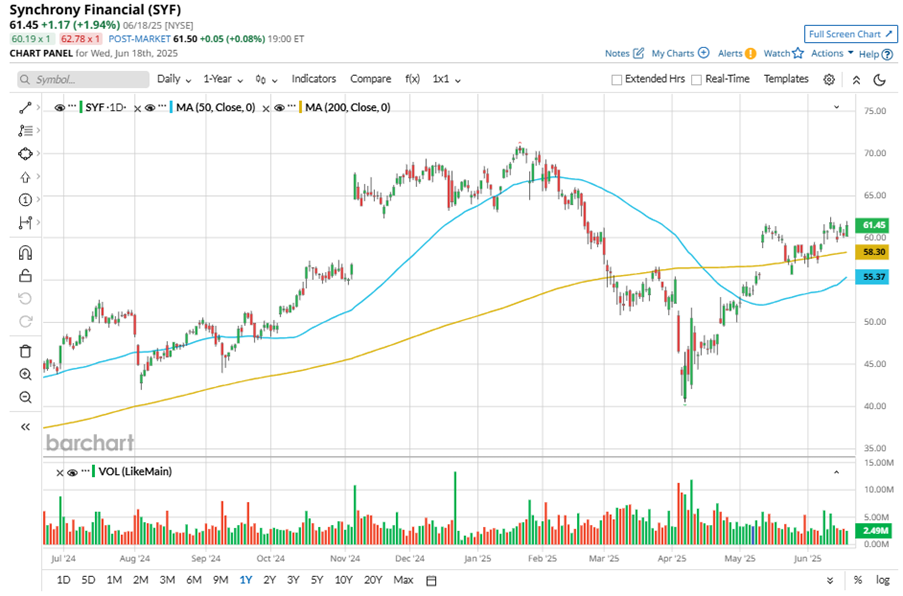Open the My Charts link

pos(680,53)
